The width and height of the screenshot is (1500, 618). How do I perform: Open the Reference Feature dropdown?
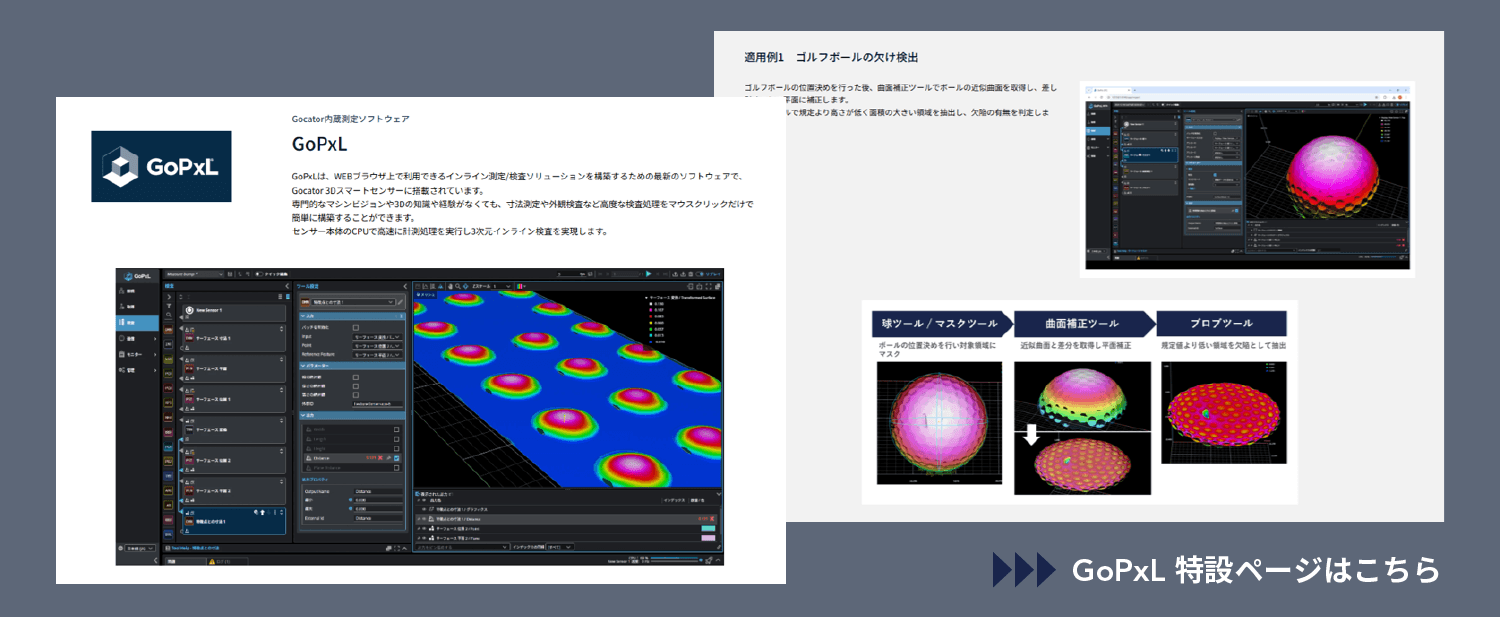coord(378,356)
